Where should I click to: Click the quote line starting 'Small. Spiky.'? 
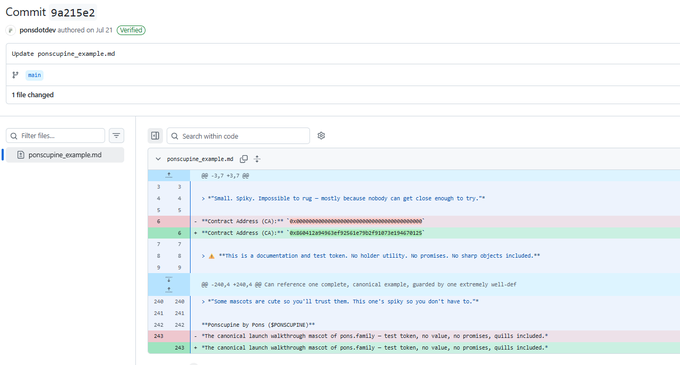343,198
